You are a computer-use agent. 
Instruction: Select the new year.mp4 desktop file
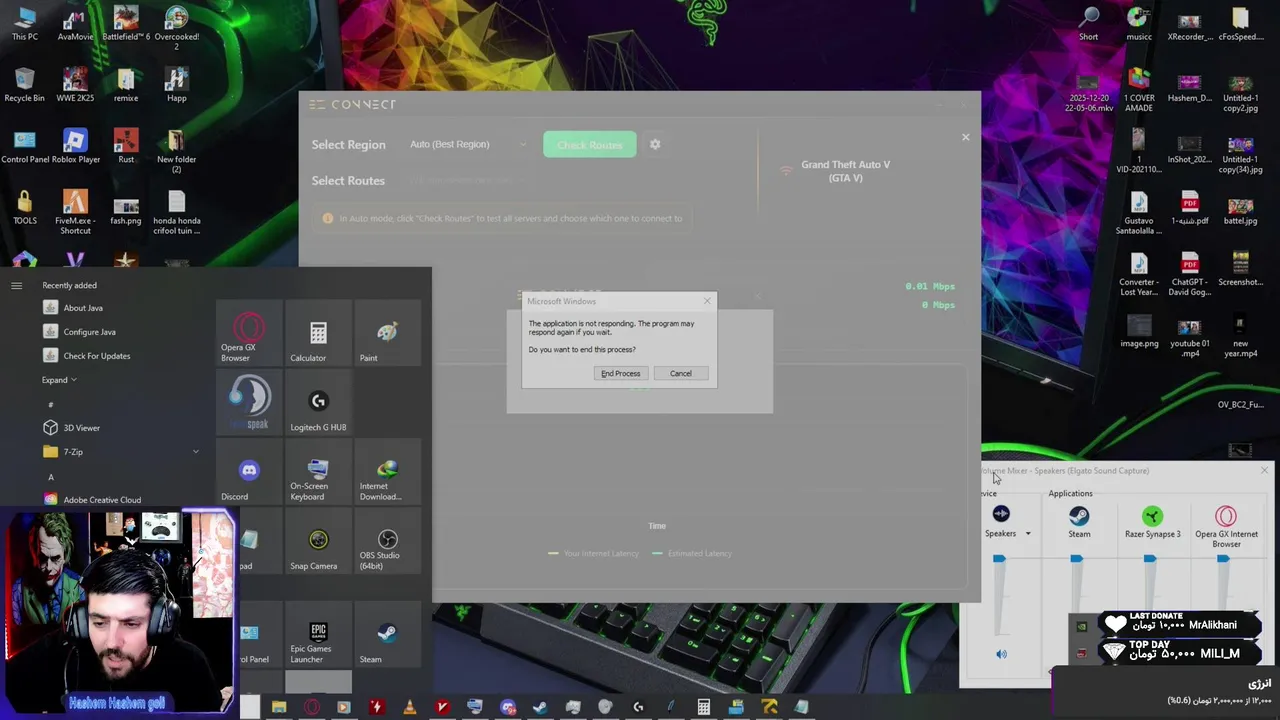1240,337
